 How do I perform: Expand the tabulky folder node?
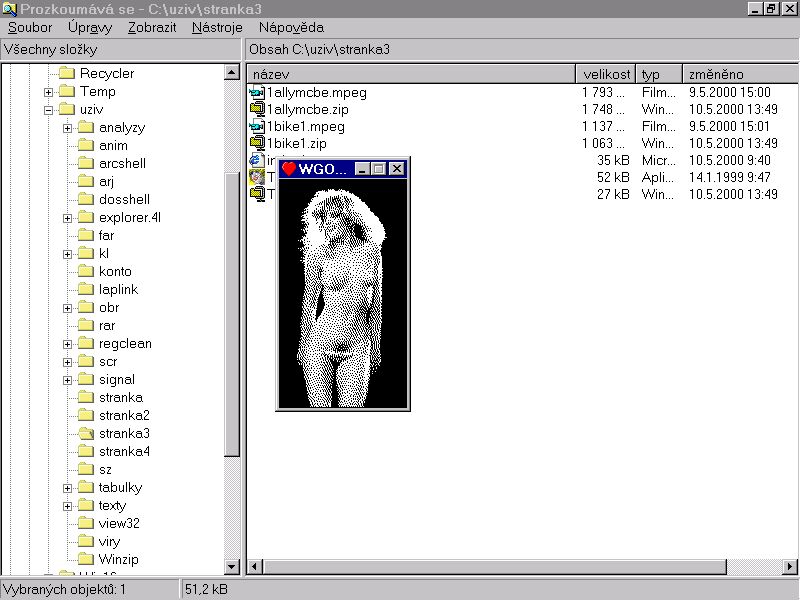67,488
